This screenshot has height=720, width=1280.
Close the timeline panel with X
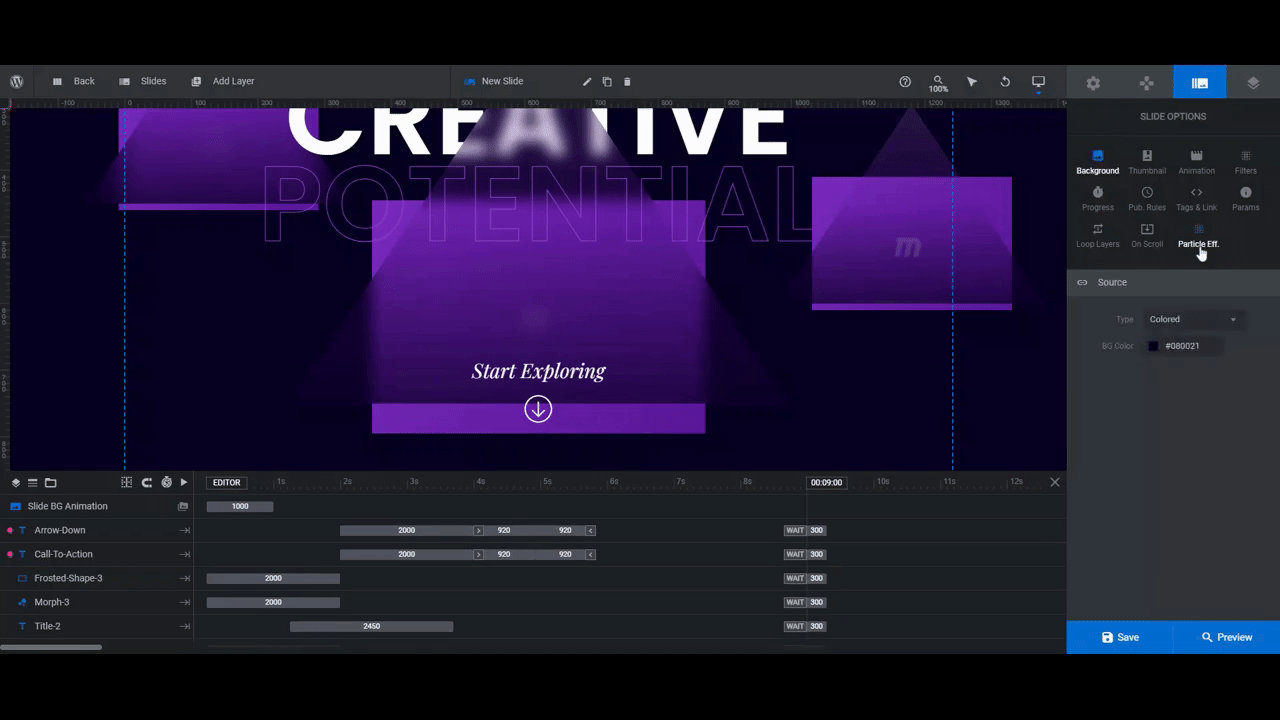pos(1054,482)
